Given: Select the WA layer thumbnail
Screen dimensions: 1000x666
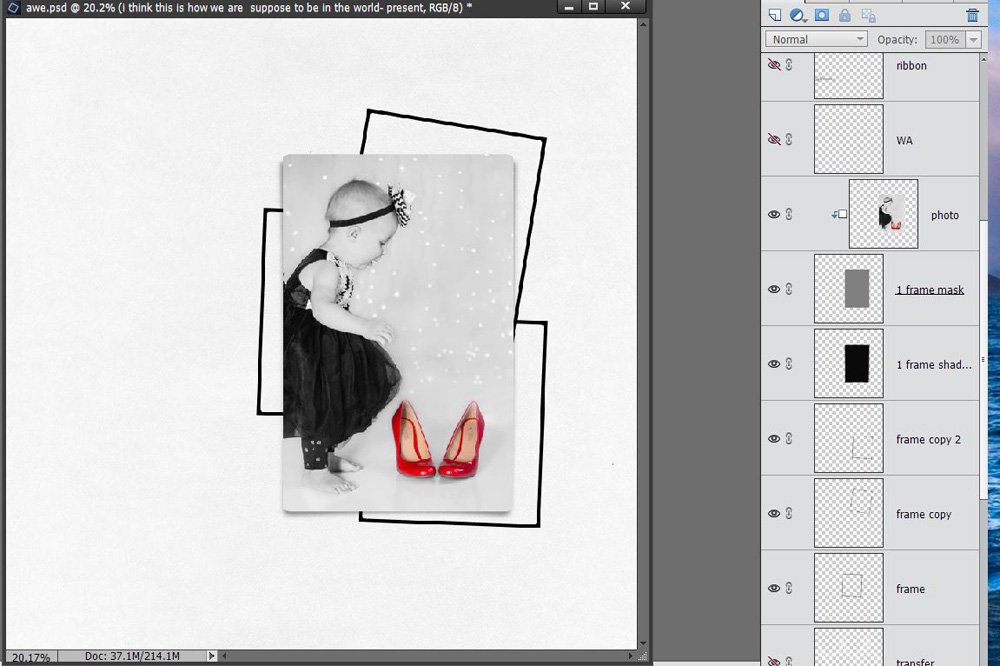Looking at the screenshot, I should pos(849,139).
